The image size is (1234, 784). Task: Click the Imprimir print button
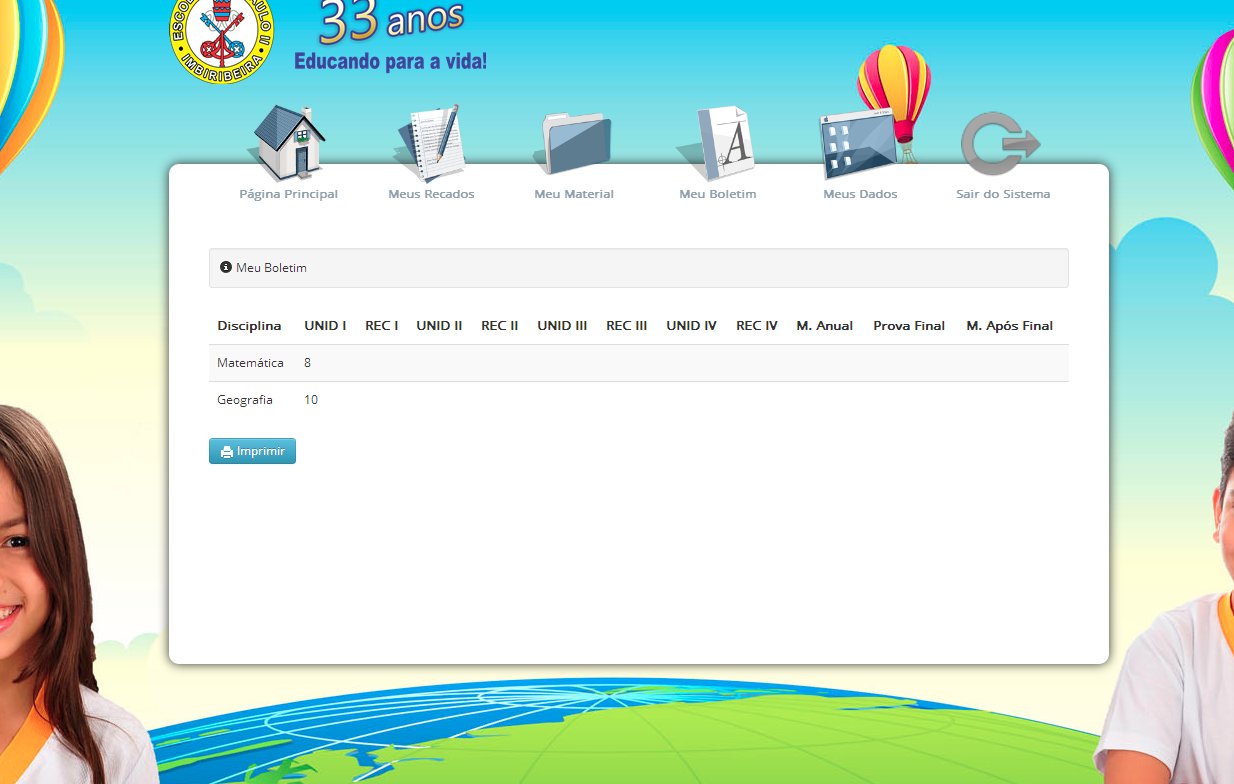click(252, 451)
